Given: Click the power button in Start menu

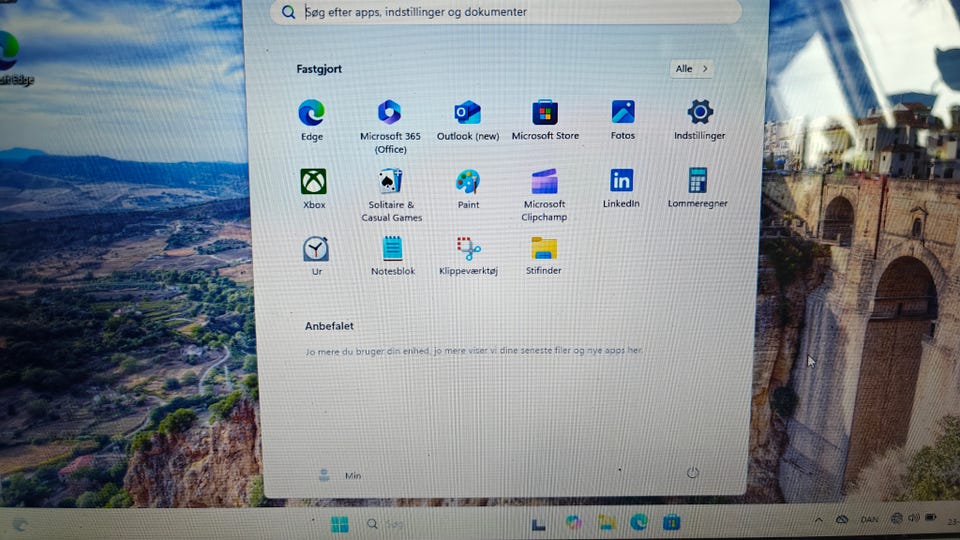Looking at the screenshot, I should (692, 473).
